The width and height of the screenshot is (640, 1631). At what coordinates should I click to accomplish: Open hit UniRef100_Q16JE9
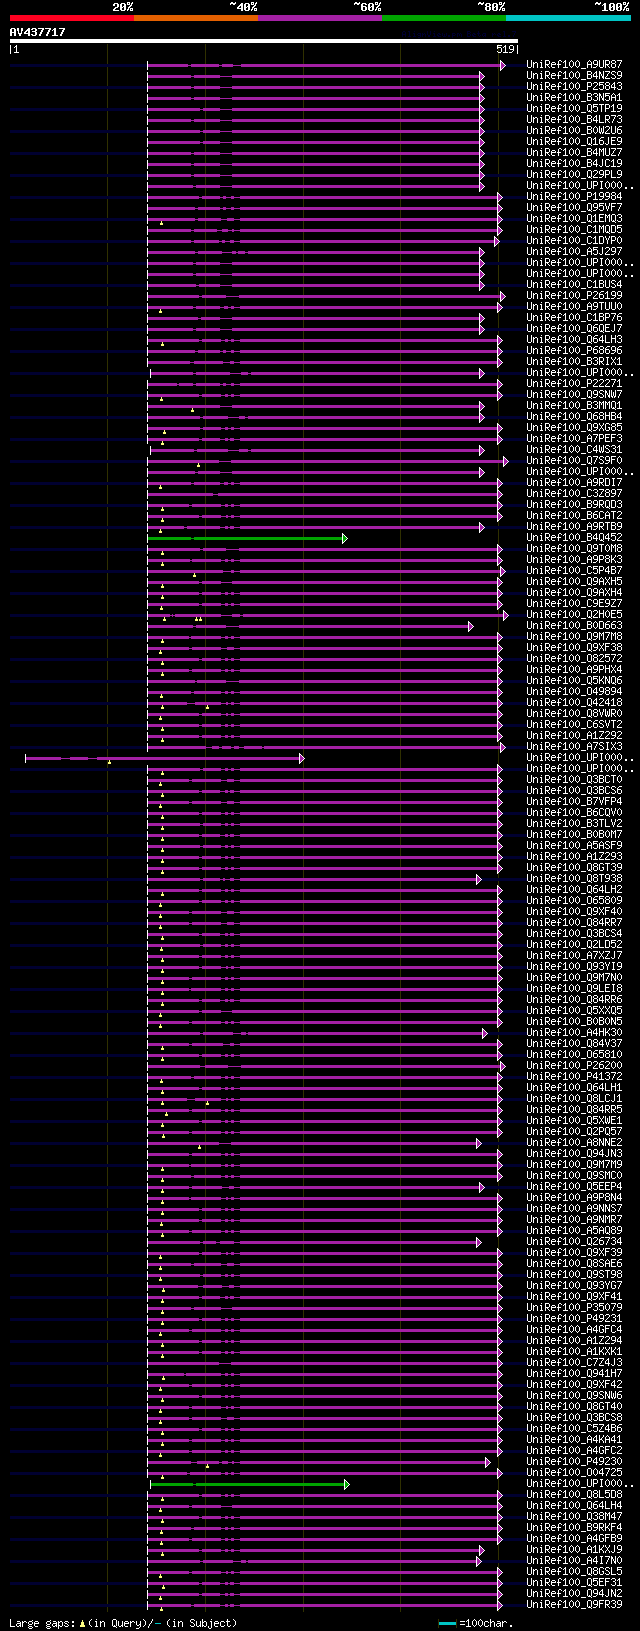tap(574, 142)
